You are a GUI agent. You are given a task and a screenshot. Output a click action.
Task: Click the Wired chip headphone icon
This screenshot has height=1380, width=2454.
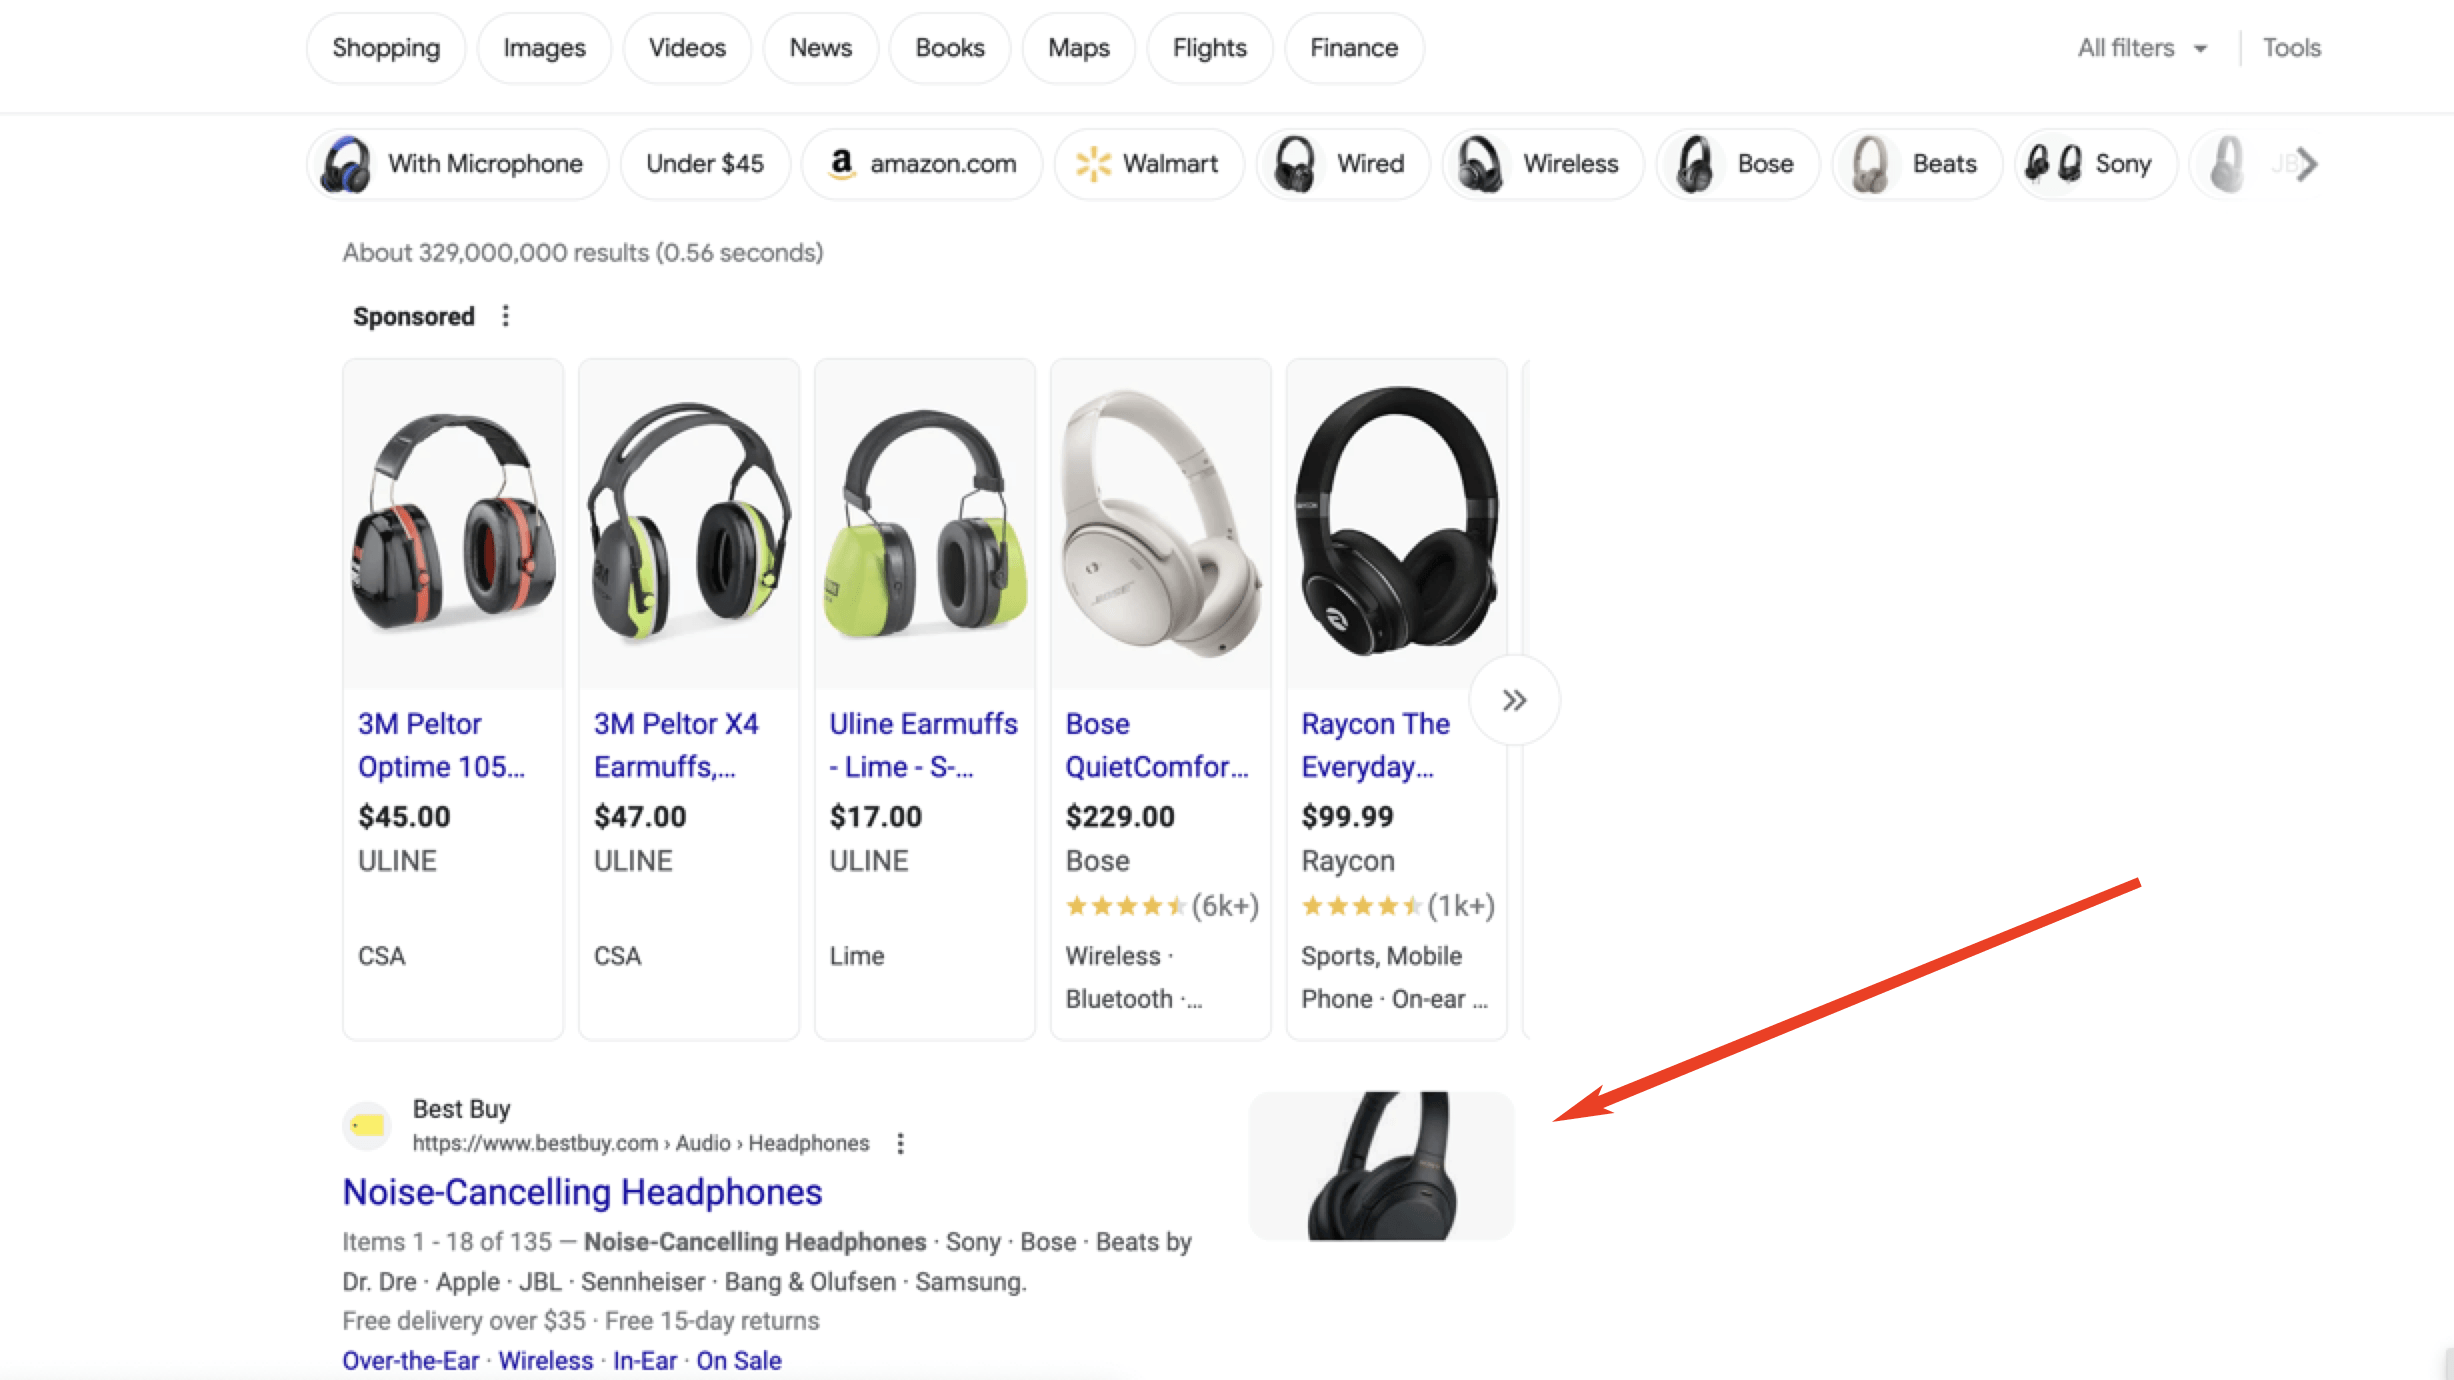1295,164
